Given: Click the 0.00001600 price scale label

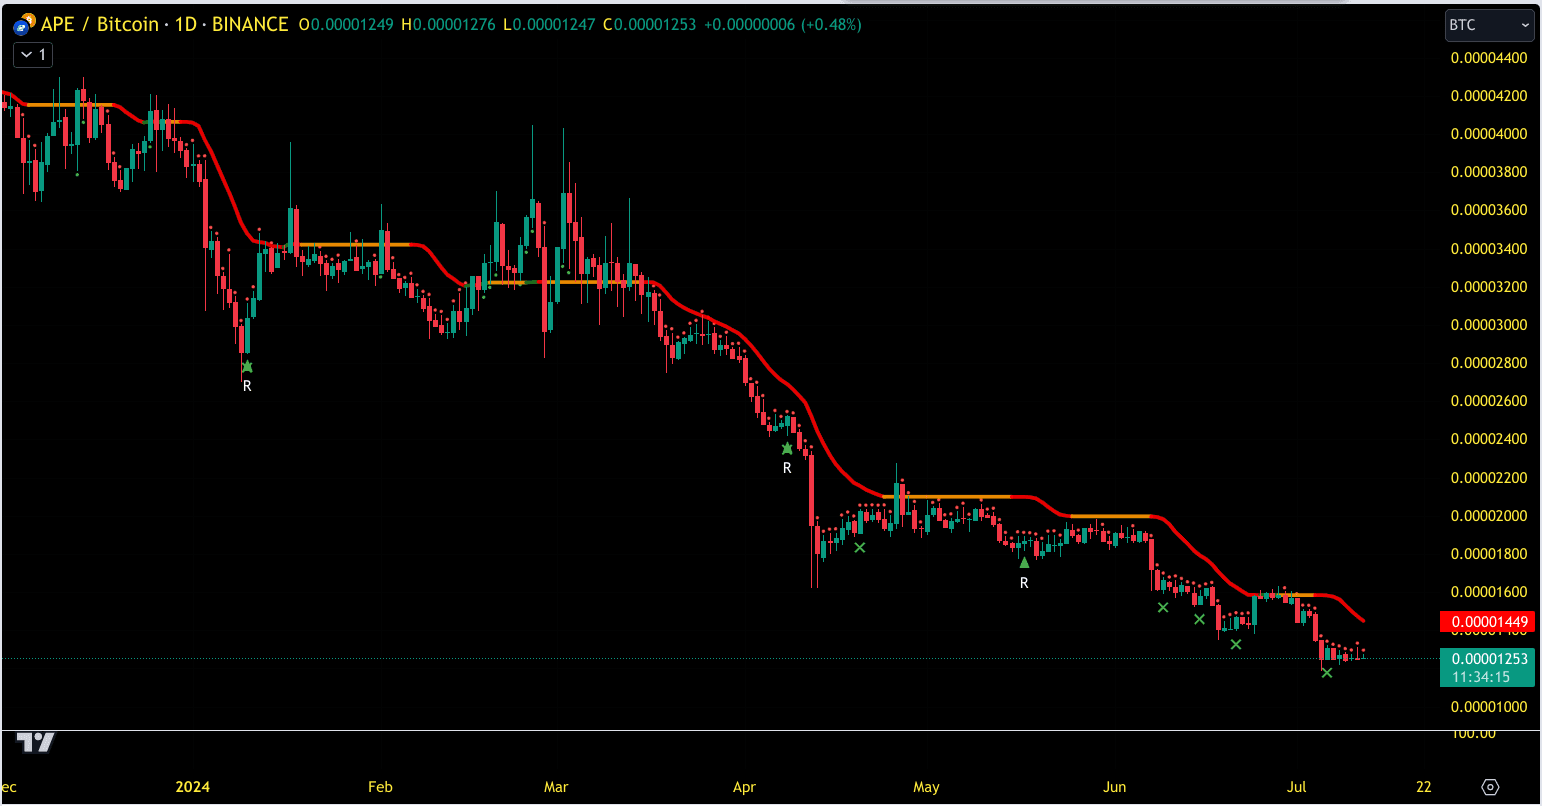Looking at the screenshot, I should click(x=1489, y=592).
